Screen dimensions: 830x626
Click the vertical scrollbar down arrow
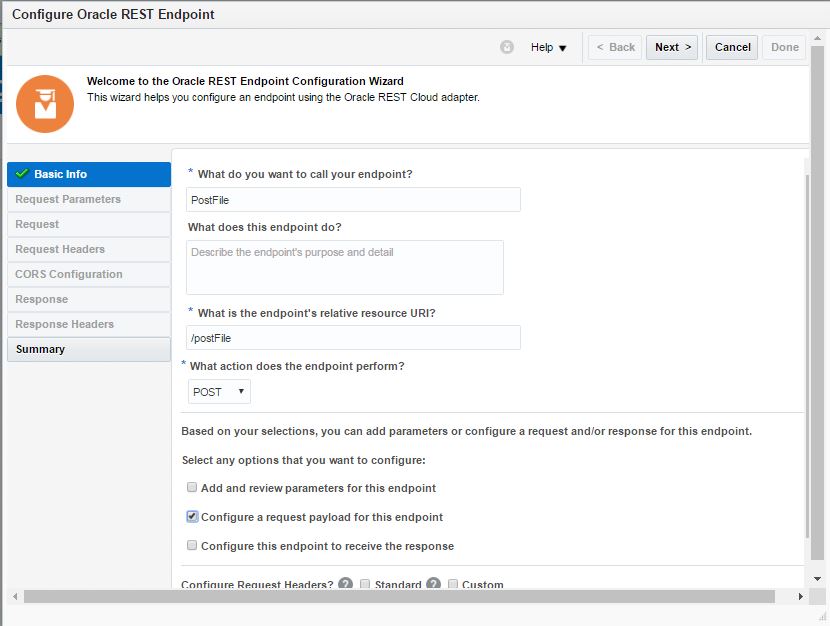coord(817,579)
